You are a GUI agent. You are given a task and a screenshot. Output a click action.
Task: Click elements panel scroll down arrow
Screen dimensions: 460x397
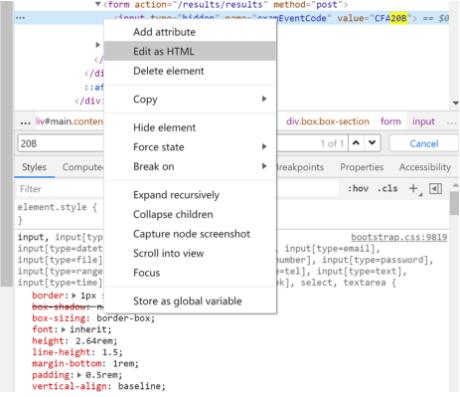[455, 103]
